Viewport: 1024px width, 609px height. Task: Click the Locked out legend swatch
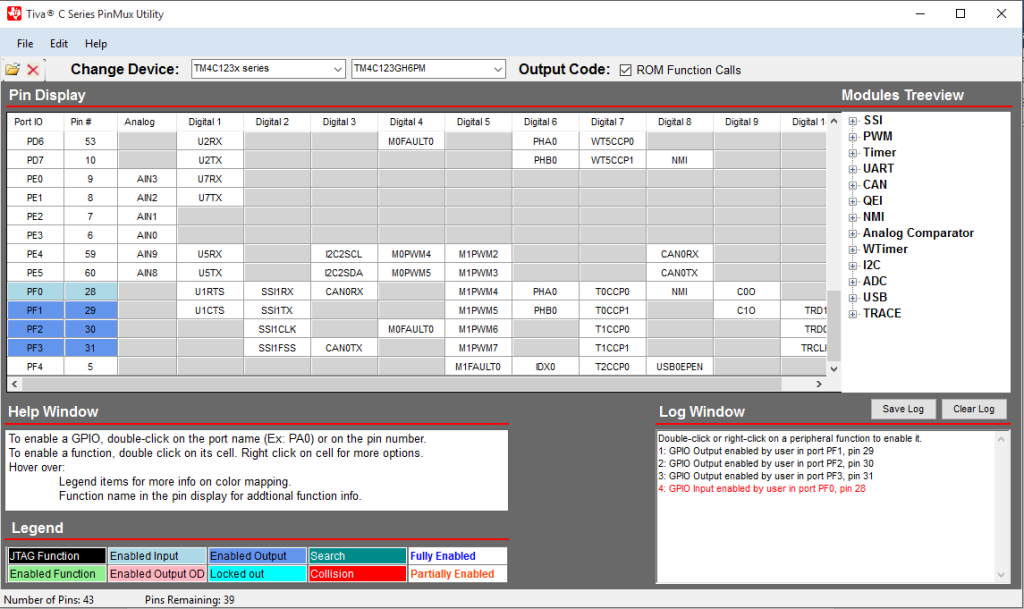click(257, 574)
